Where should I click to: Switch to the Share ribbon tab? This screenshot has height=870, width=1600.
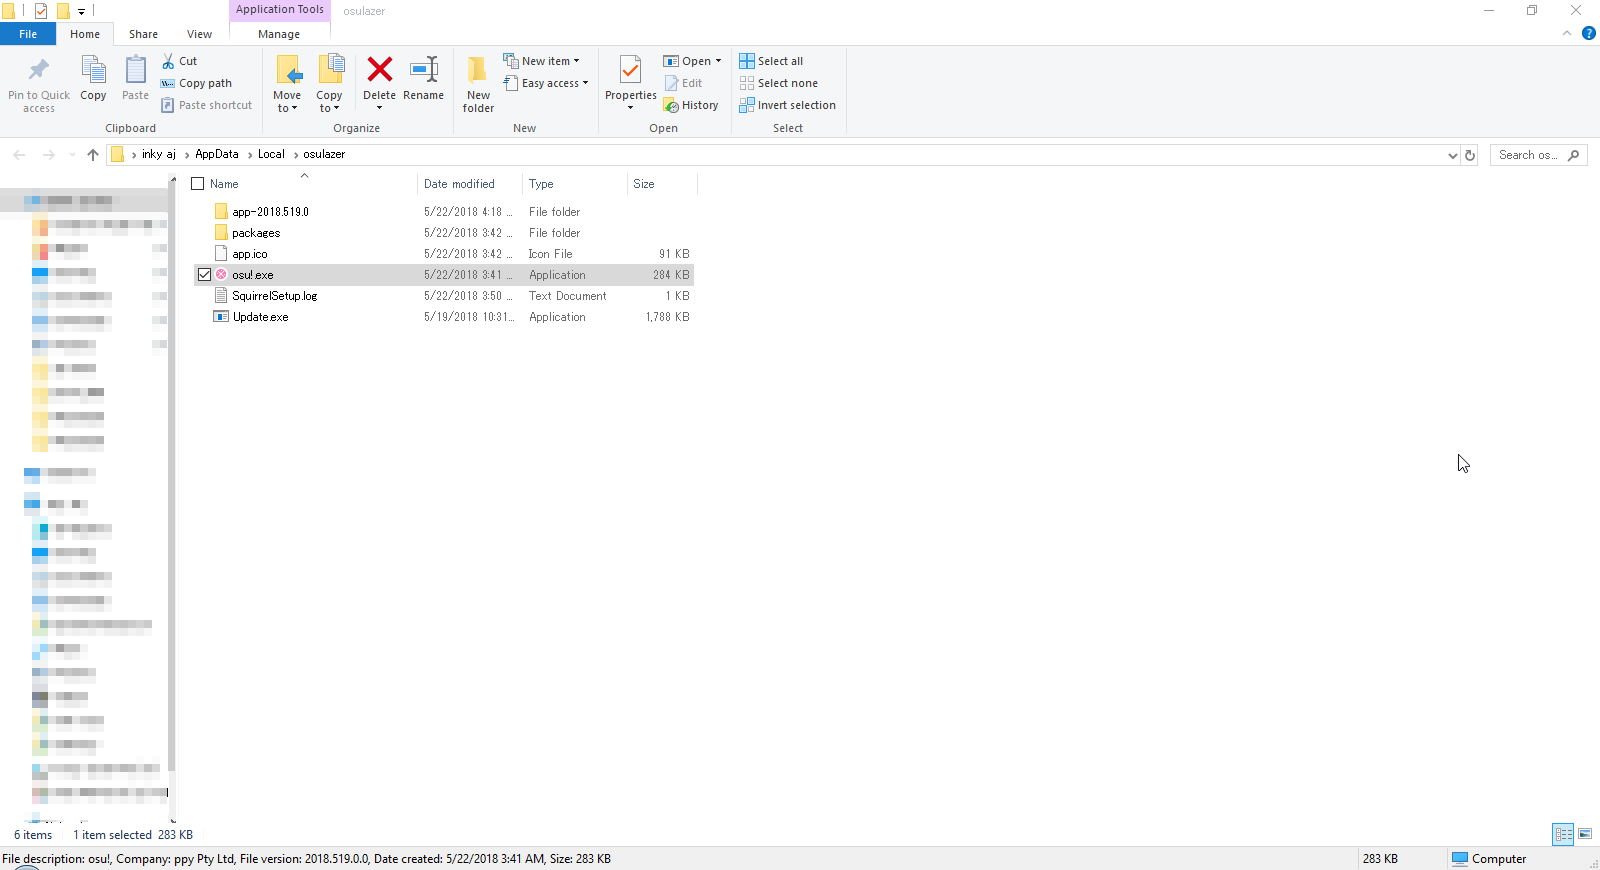point(143,34)
